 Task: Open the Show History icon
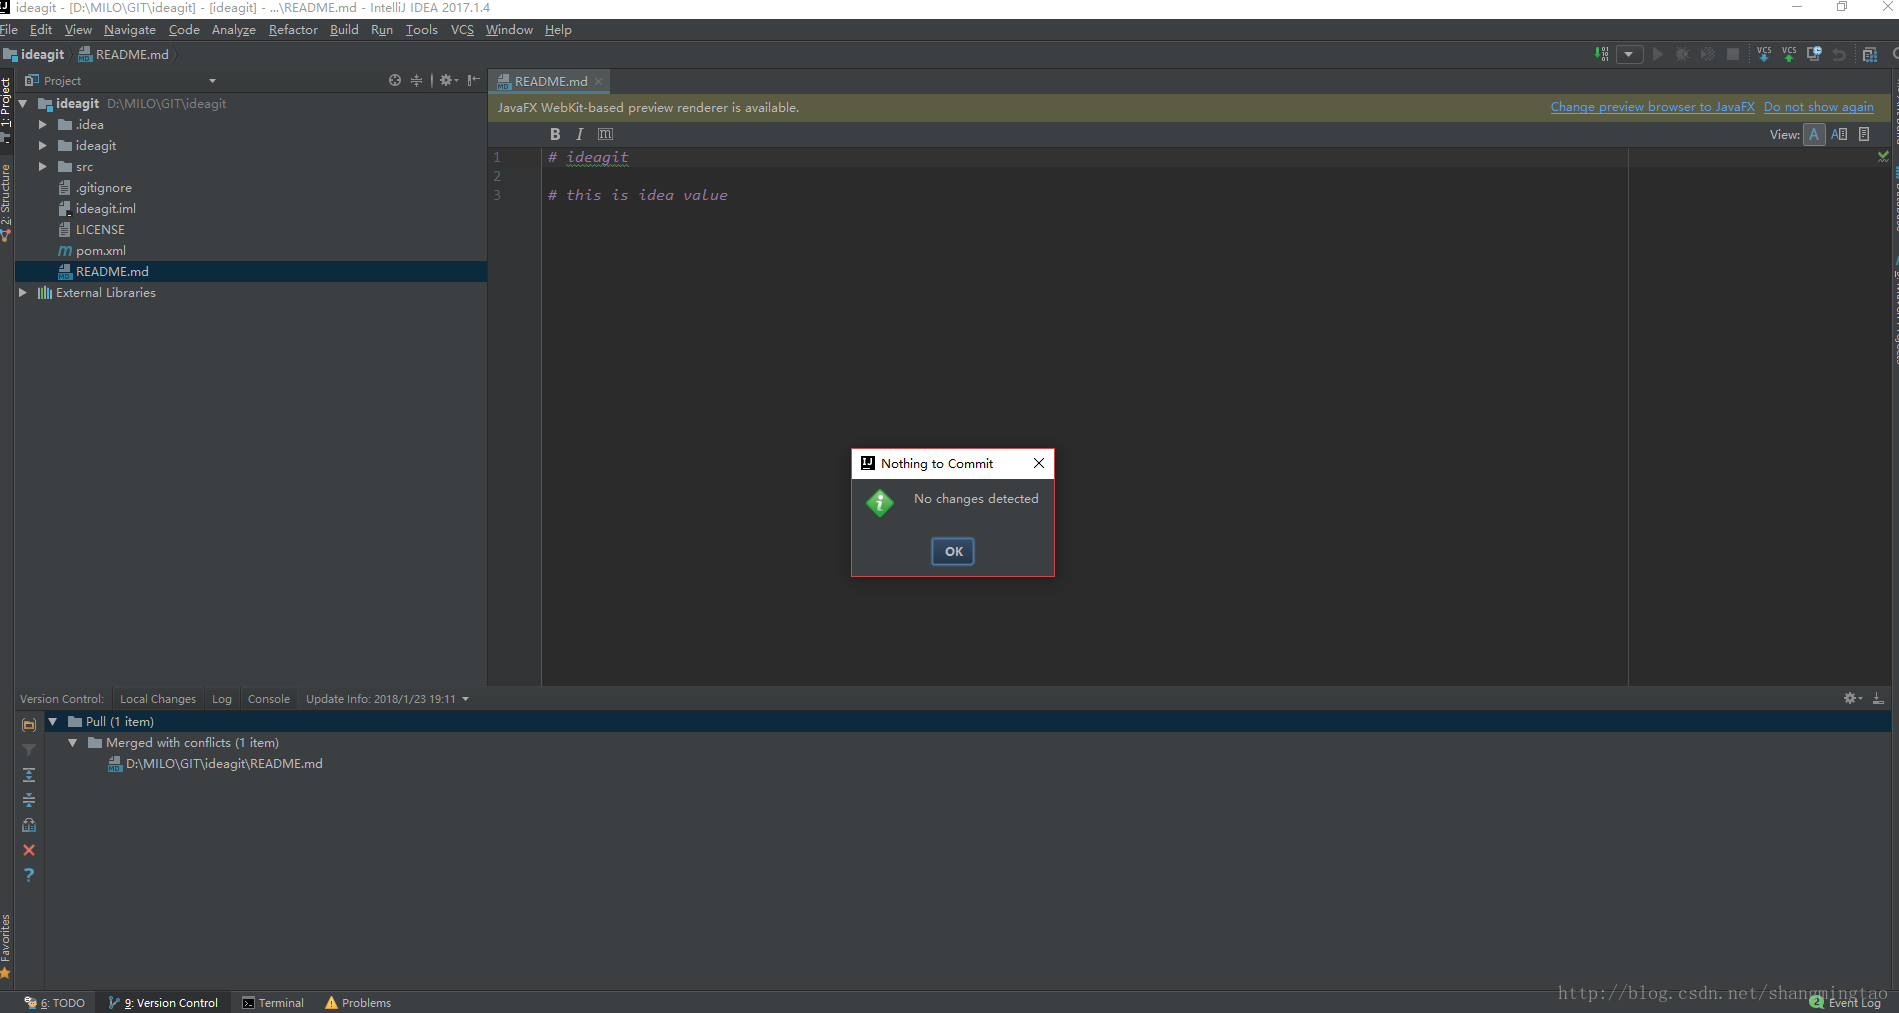(x=1814, y=54)
